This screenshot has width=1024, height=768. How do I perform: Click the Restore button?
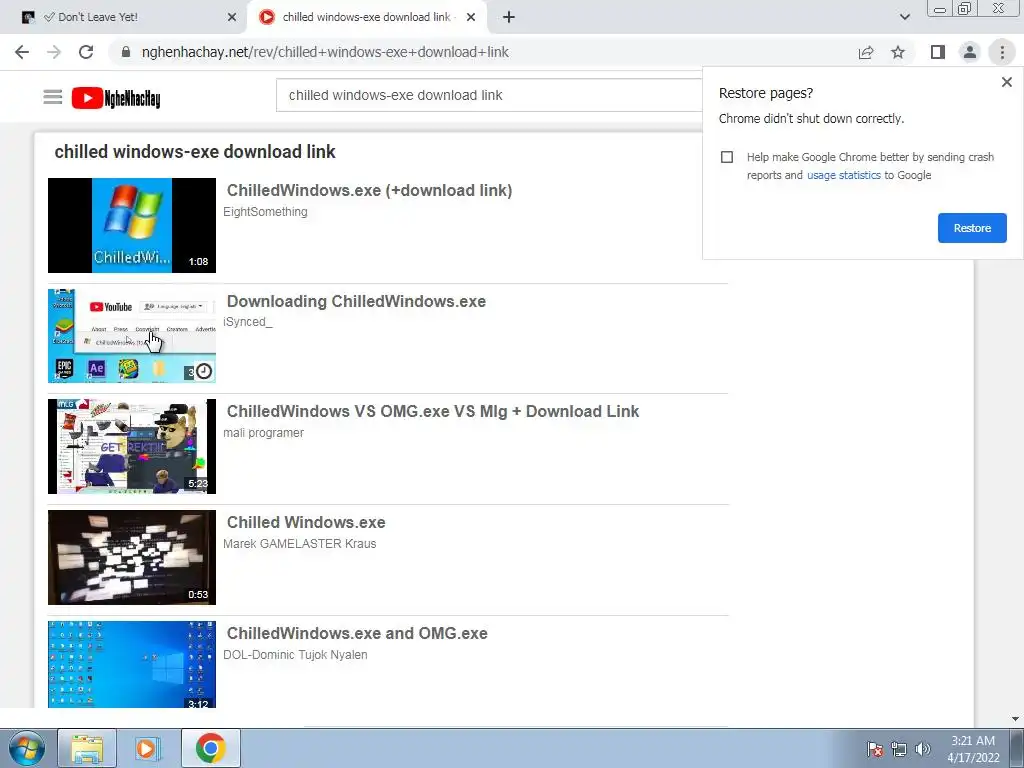click(x=972, y=228)
